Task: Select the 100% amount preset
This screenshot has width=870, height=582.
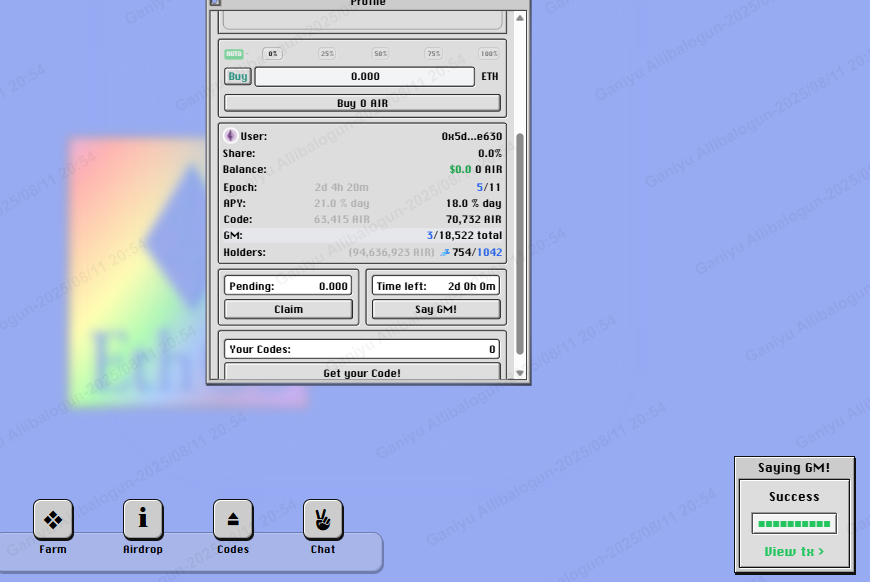Action: click(x=489, y=54)
